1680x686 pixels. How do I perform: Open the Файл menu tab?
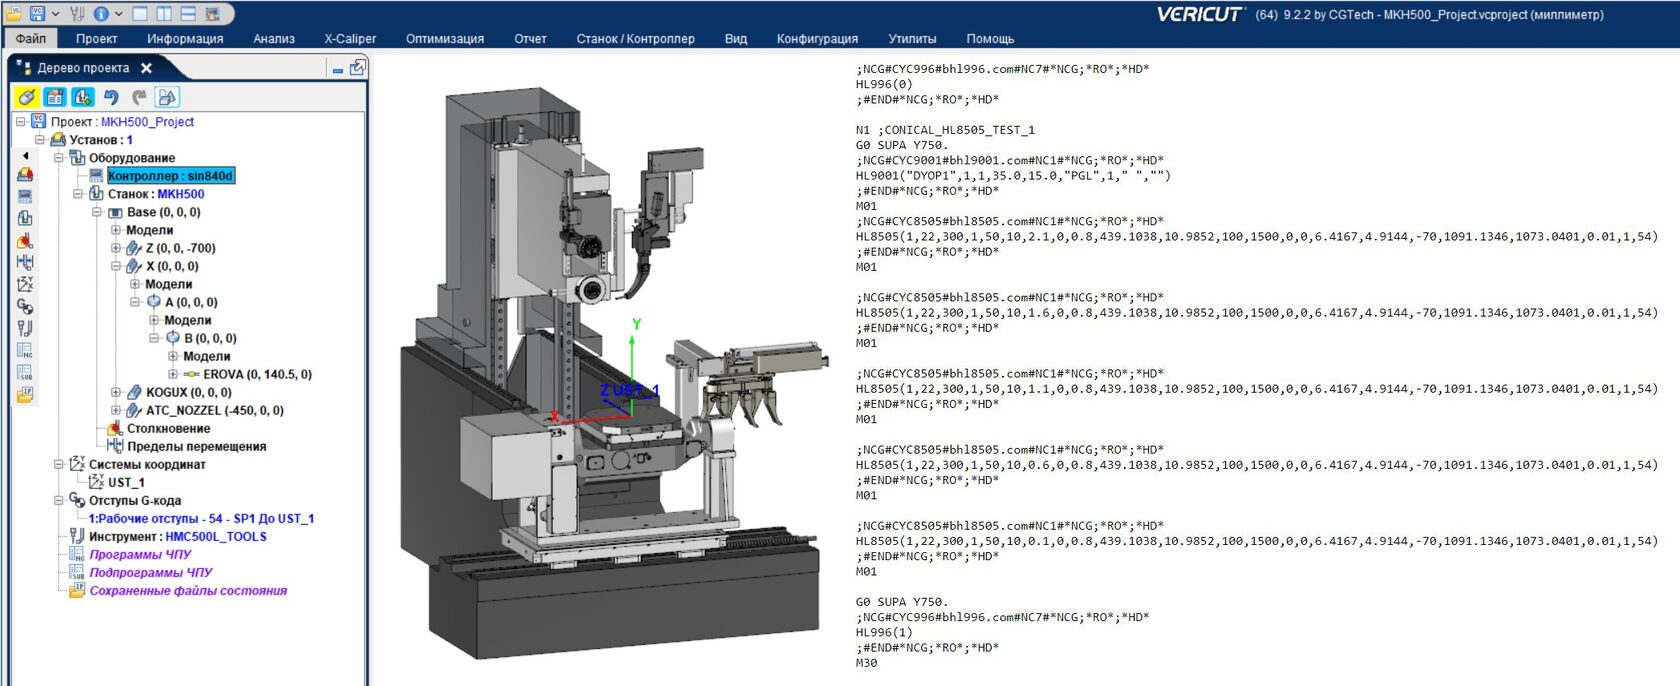pyautogui.click(x=31, y=38)
